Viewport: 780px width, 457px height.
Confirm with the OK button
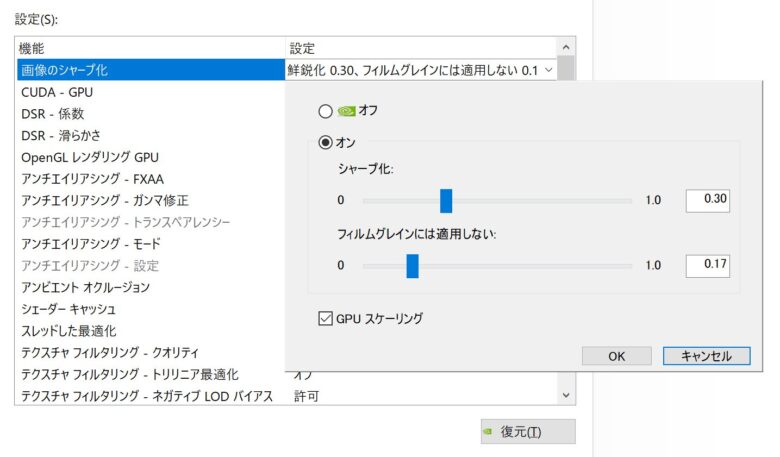coord(617,356)
